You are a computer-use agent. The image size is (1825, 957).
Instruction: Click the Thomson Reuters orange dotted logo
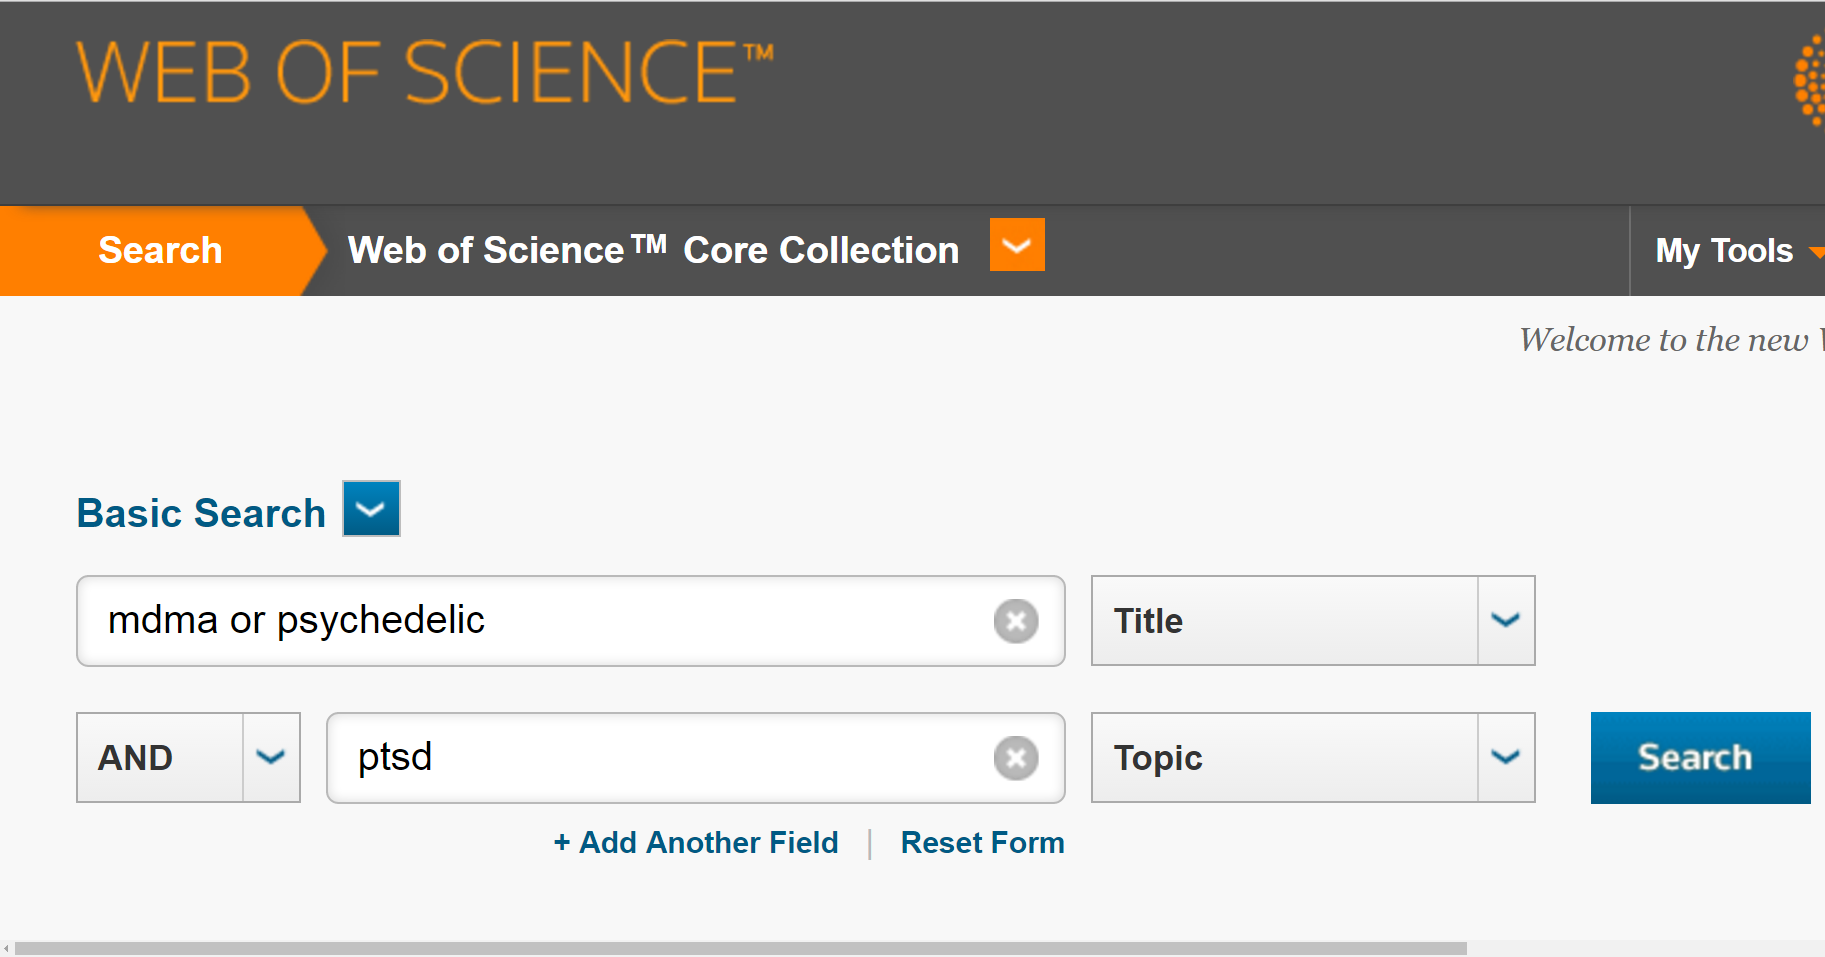pos(1809,80)
